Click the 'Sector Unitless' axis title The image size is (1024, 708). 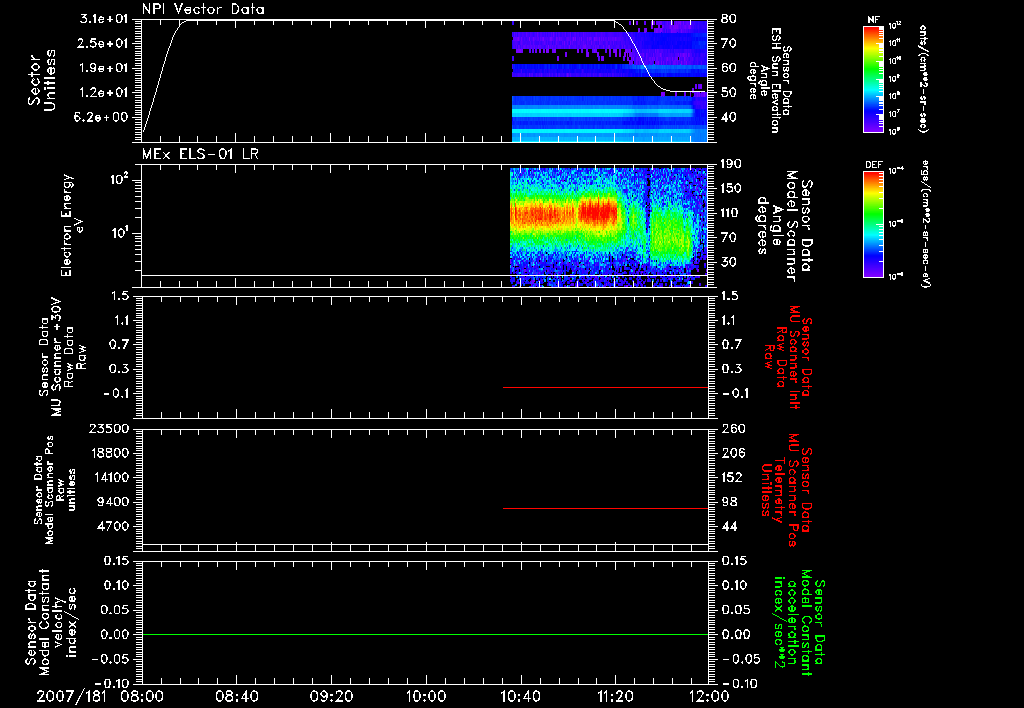[x=42, y=80]
